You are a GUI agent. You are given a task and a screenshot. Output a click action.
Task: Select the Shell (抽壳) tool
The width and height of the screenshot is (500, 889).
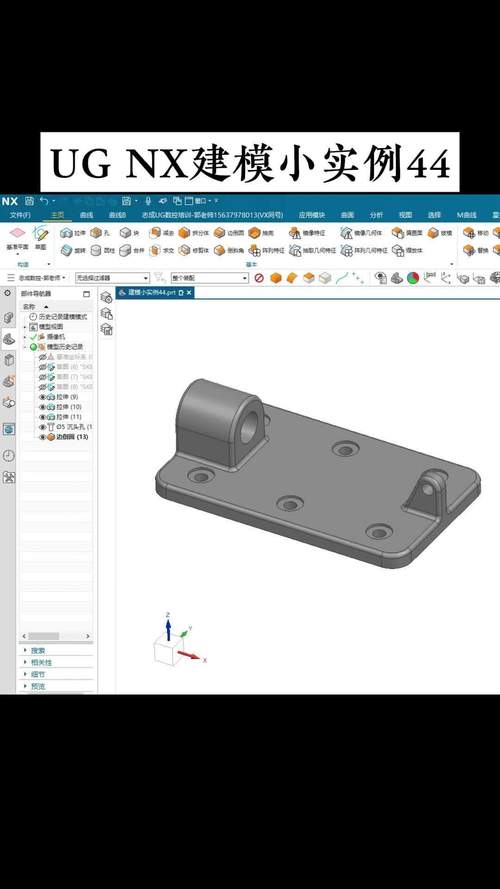pos(261,233)
